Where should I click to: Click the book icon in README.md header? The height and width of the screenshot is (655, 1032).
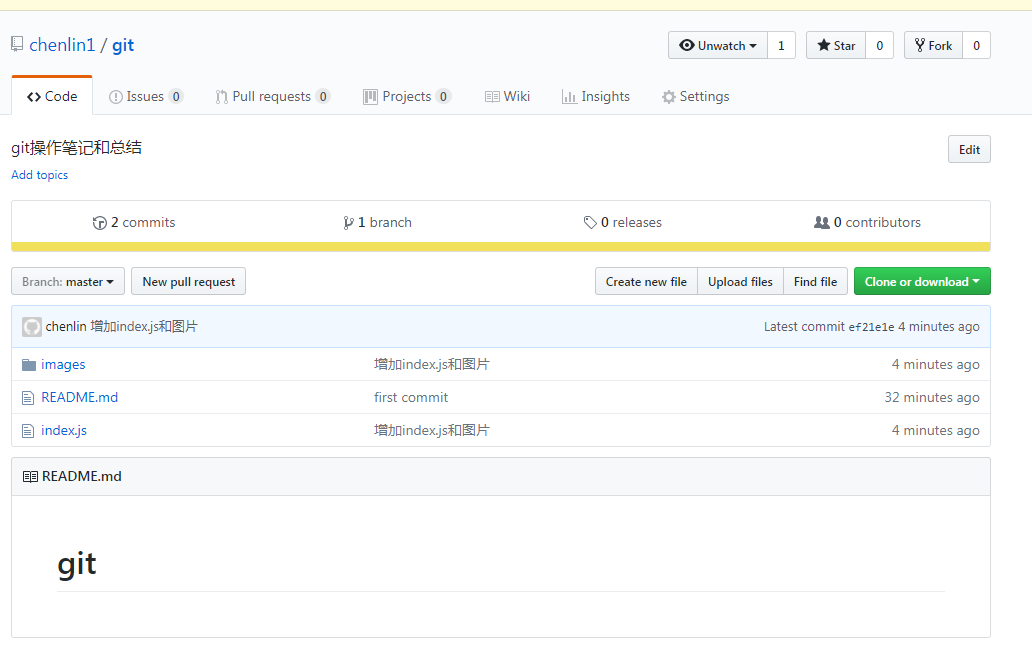click(30, 477)
